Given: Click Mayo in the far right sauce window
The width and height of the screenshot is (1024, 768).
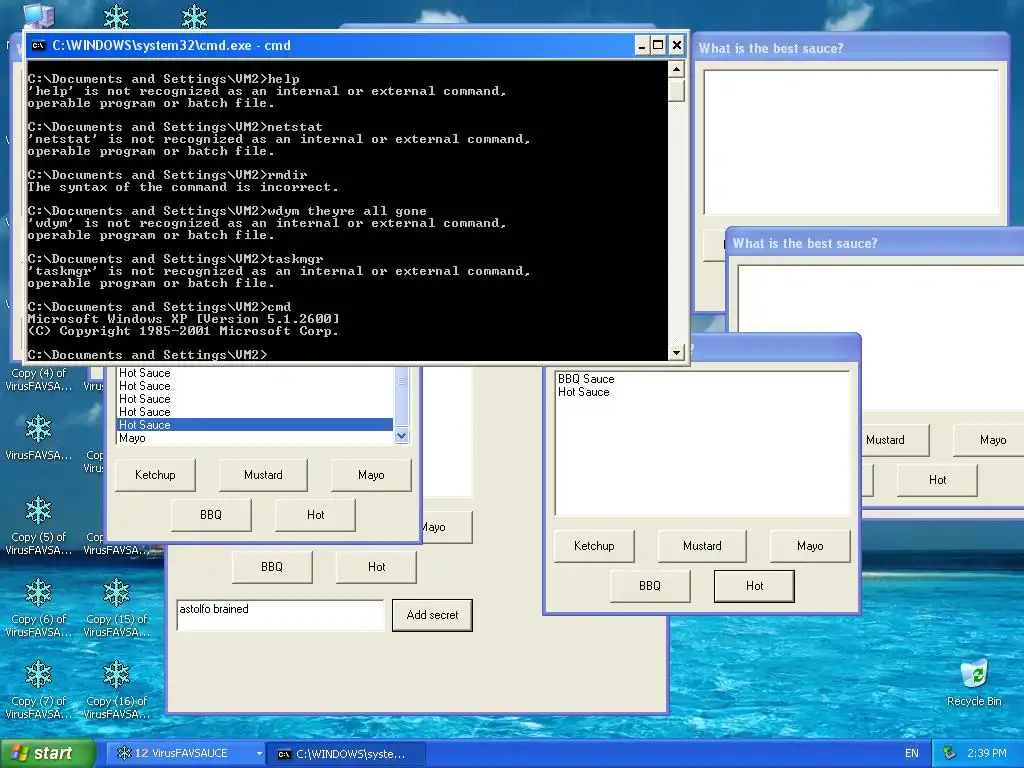Looking at the screenshot, I should (989, 440).
